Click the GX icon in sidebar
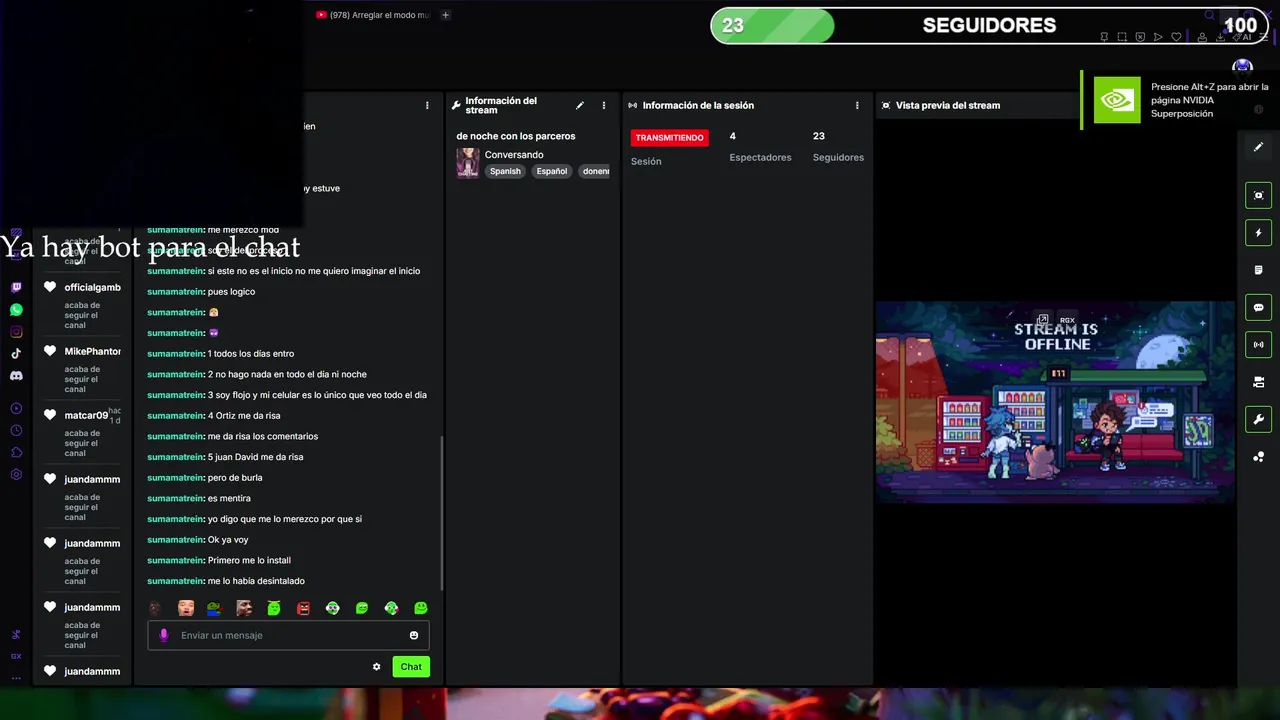 point(16,656)
